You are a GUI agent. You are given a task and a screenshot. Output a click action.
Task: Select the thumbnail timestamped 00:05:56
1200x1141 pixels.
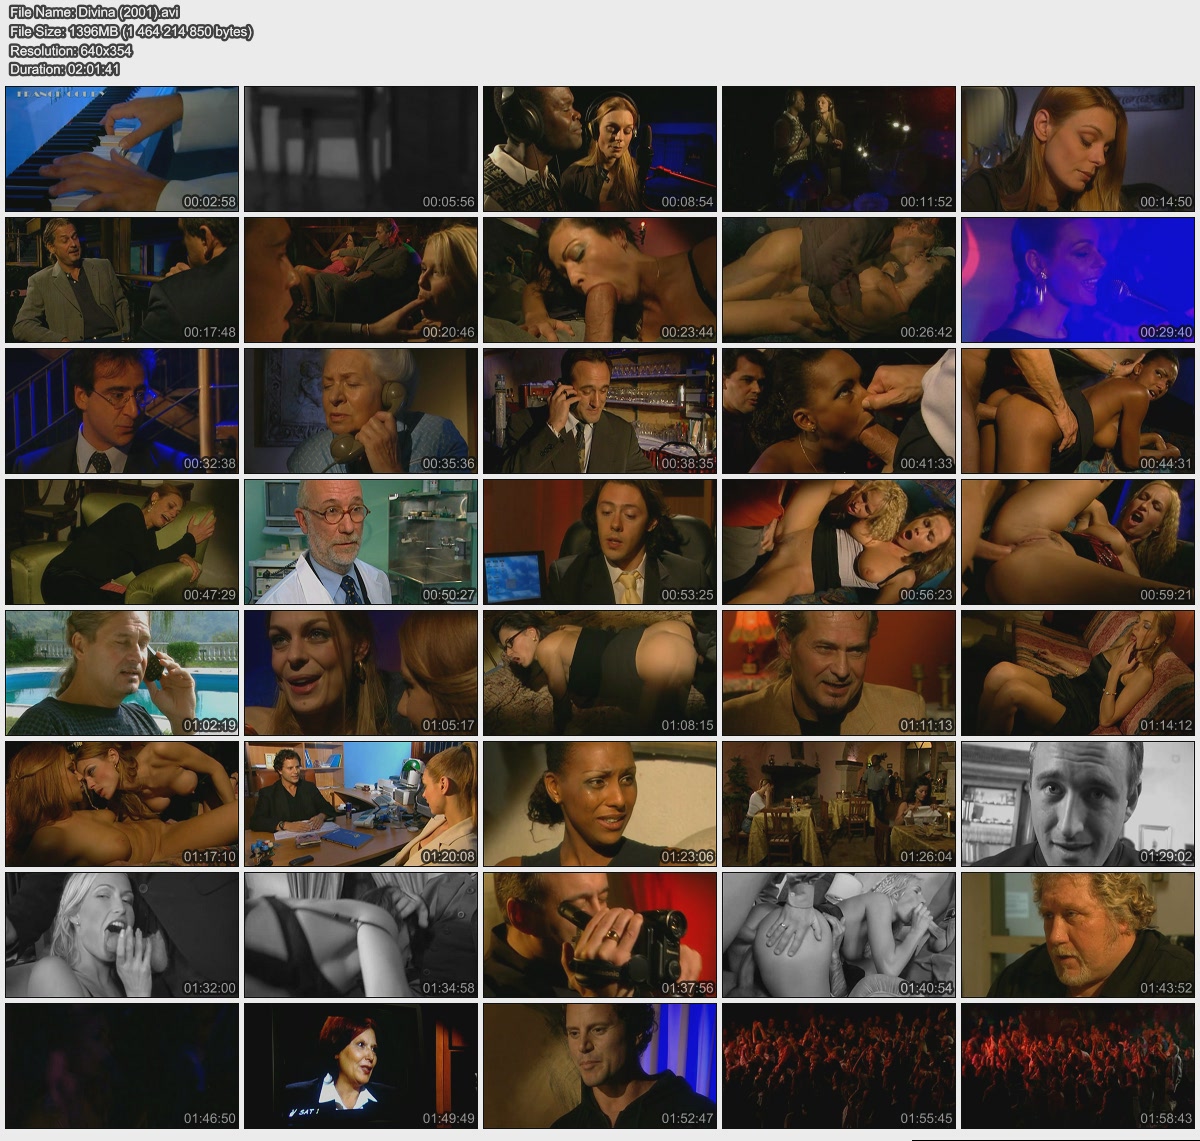pyautogui.click(x=361, y=149)
